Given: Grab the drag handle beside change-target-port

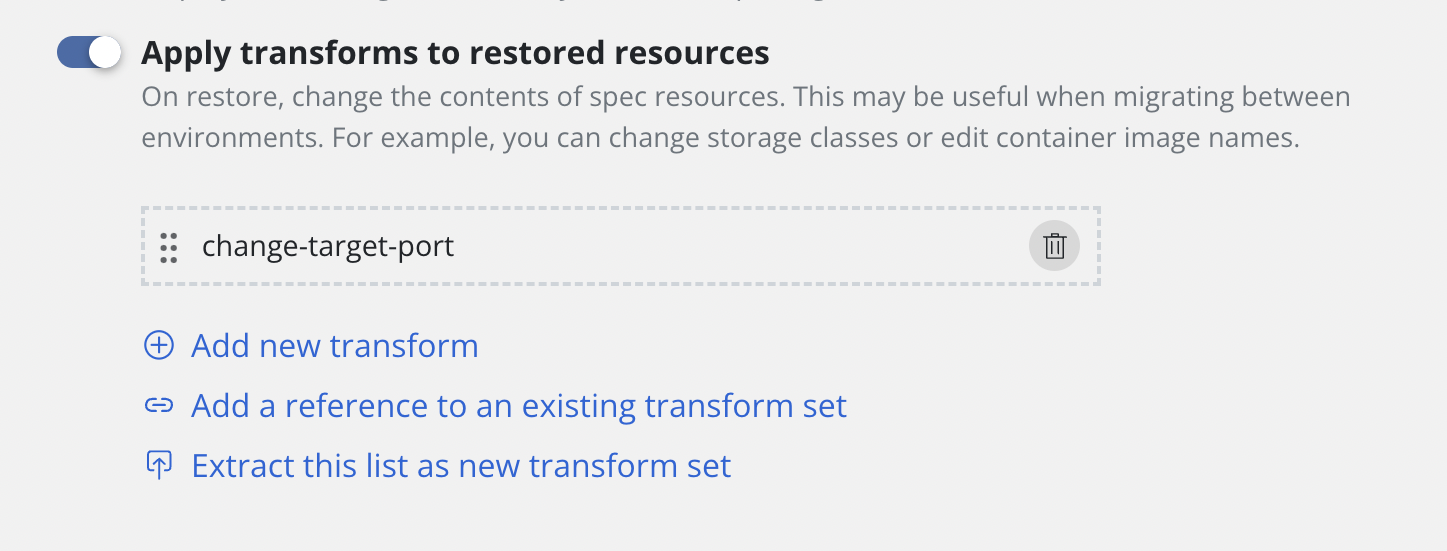Looking at the screenshot, I should [168, 247].
